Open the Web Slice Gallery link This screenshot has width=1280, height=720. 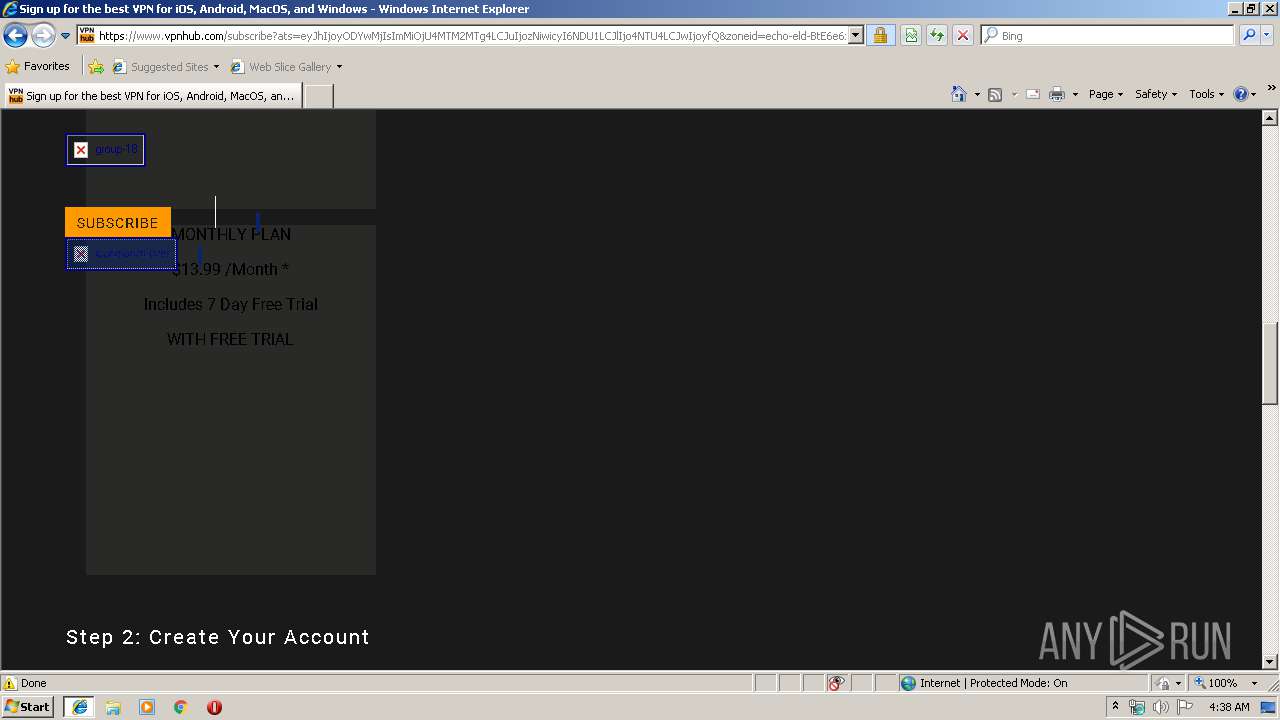pos(281,67)
